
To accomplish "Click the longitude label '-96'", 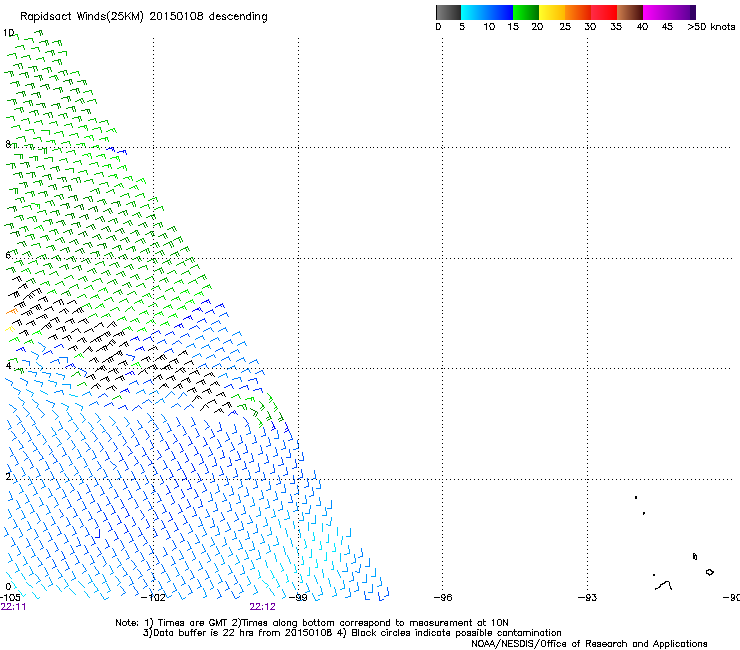I will pos(443,598).
